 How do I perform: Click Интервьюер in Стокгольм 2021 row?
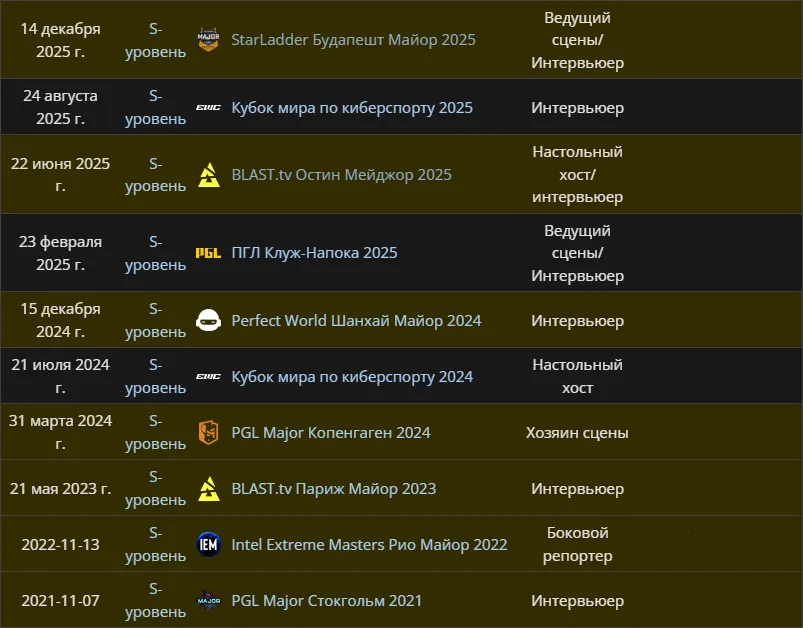pyautogui.click(x=577, y=600)
